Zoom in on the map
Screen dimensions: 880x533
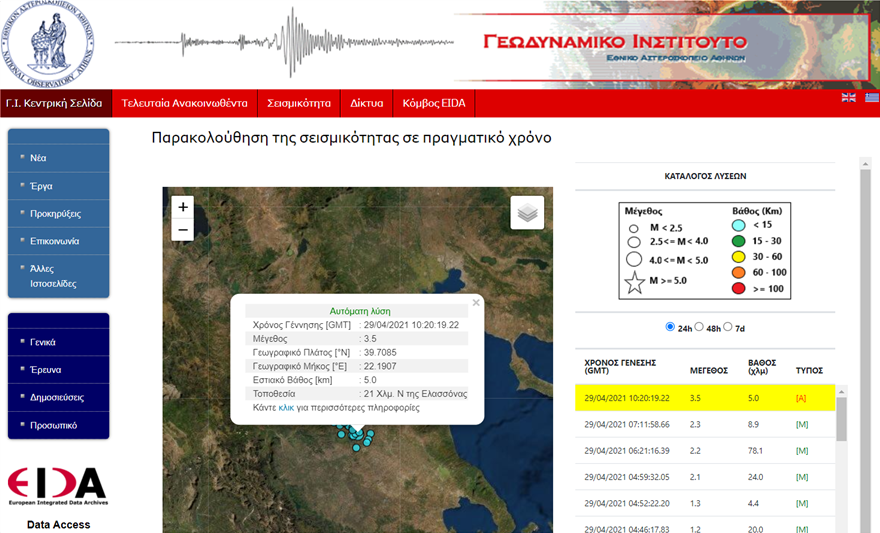coord(182,207)
